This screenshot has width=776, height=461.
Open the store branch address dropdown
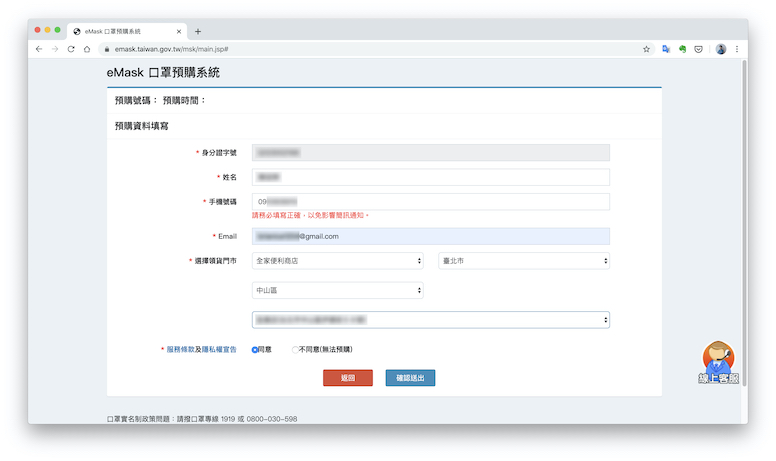431,320
